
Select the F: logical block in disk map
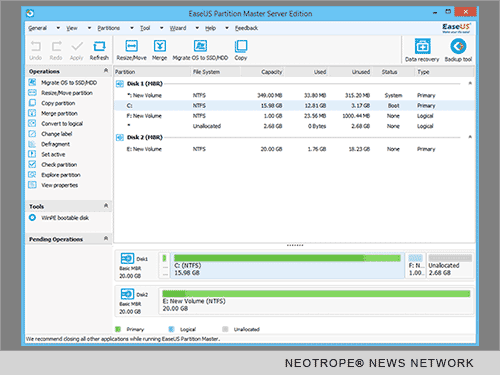416,265
